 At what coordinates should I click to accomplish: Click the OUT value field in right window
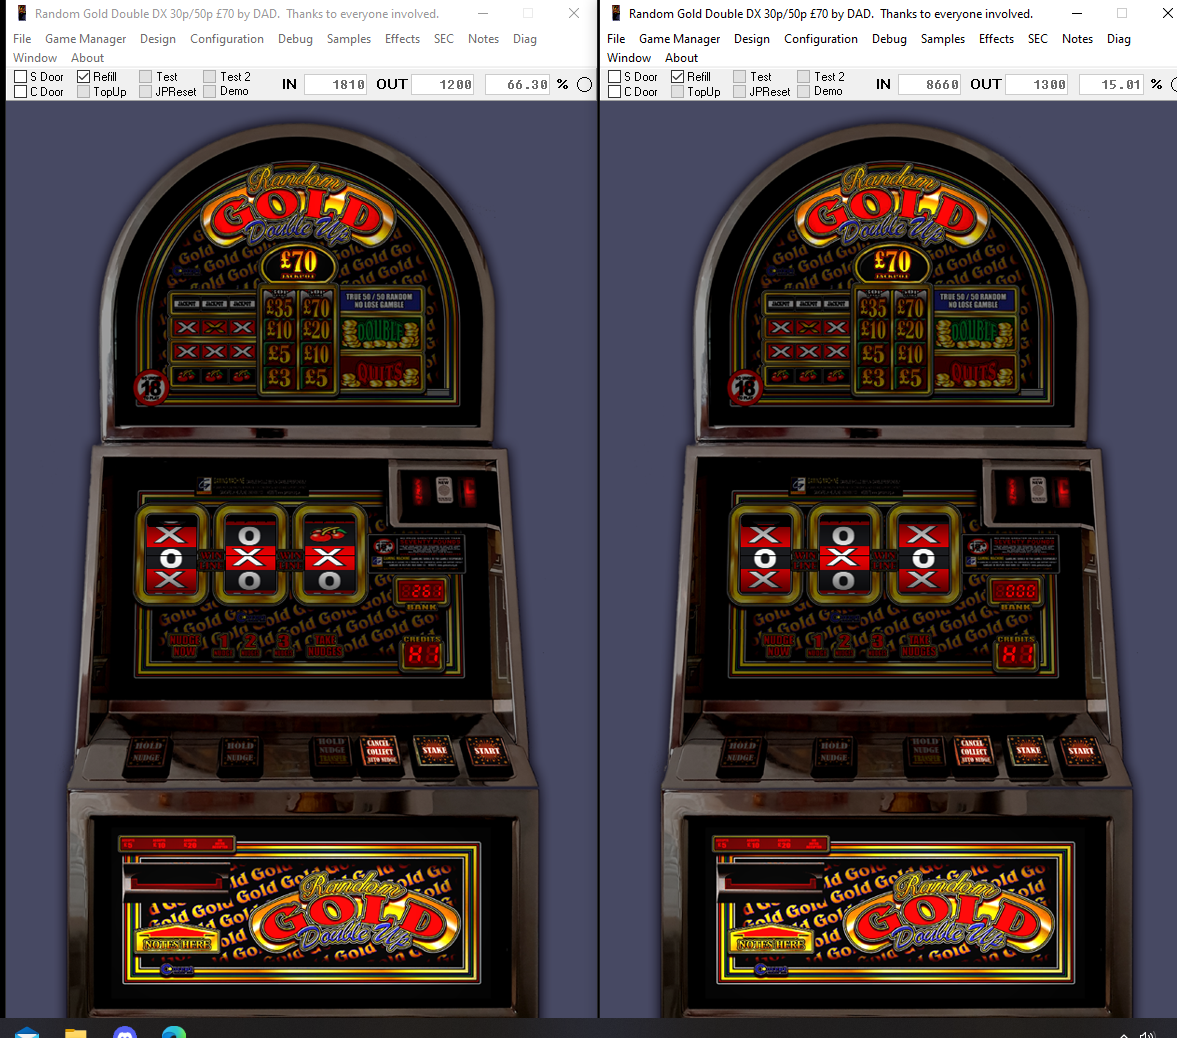coord(1036,85)
